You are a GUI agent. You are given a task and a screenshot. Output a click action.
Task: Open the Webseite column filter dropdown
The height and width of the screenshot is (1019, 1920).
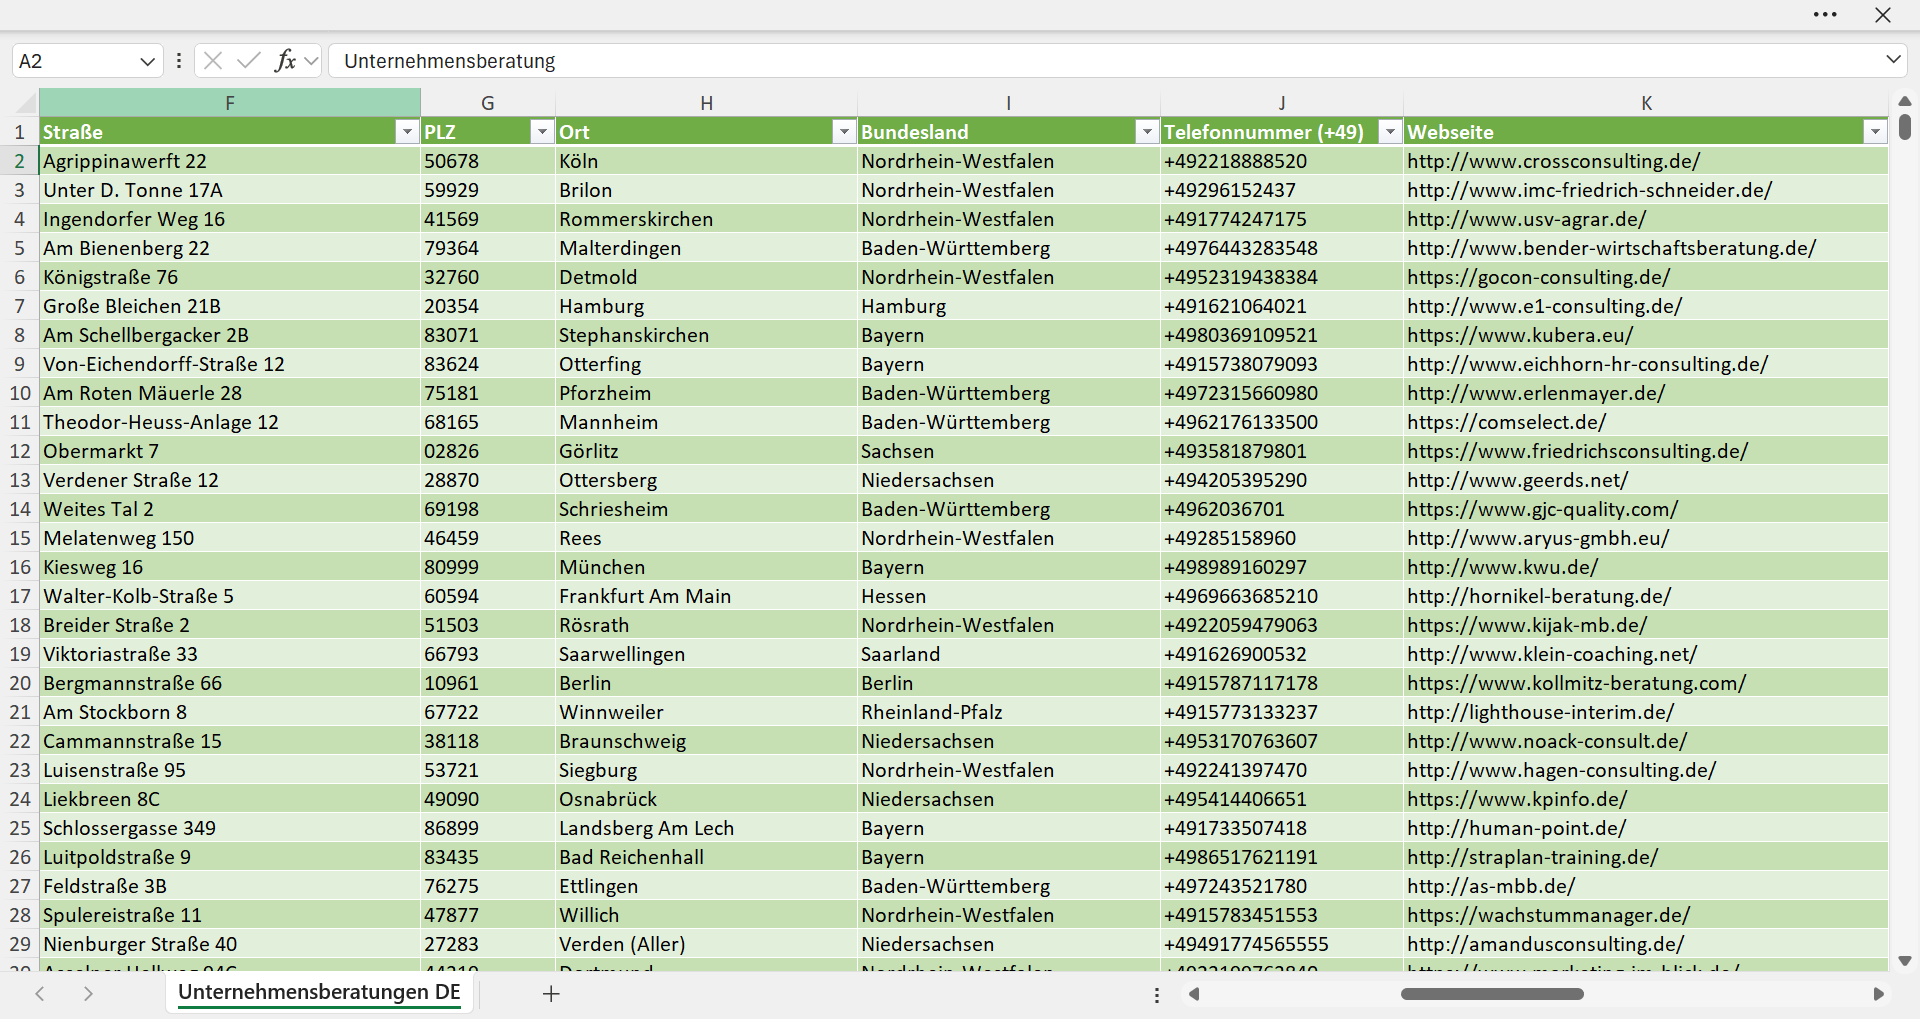[1875, 132]
